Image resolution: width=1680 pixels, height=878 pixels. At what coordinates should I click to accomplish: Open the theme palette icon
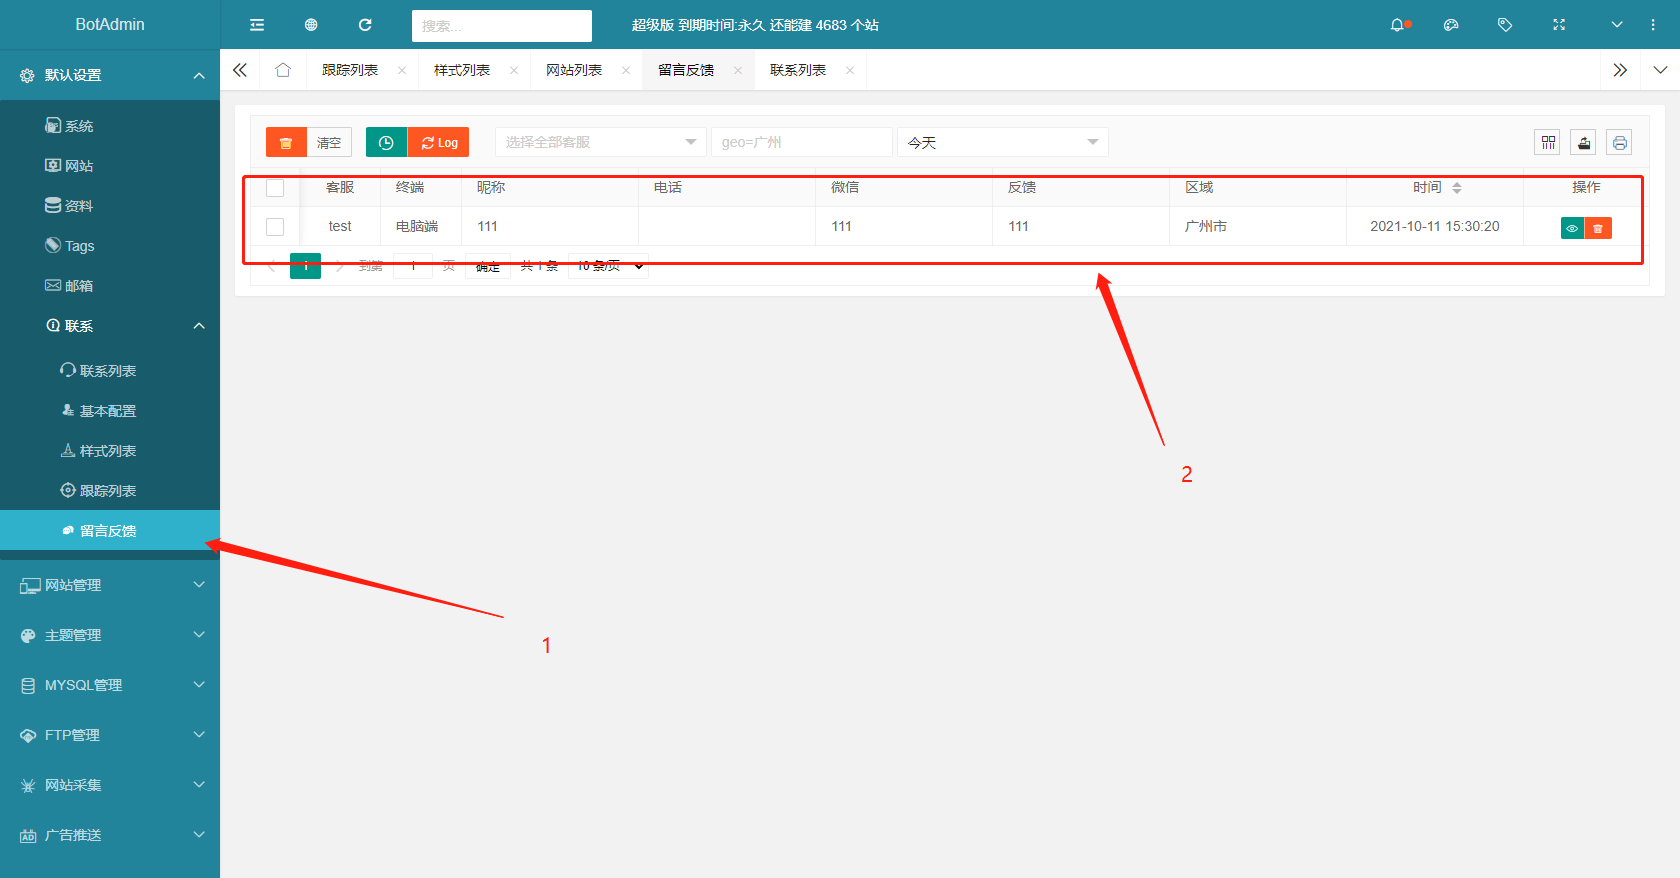(1451, 25)
